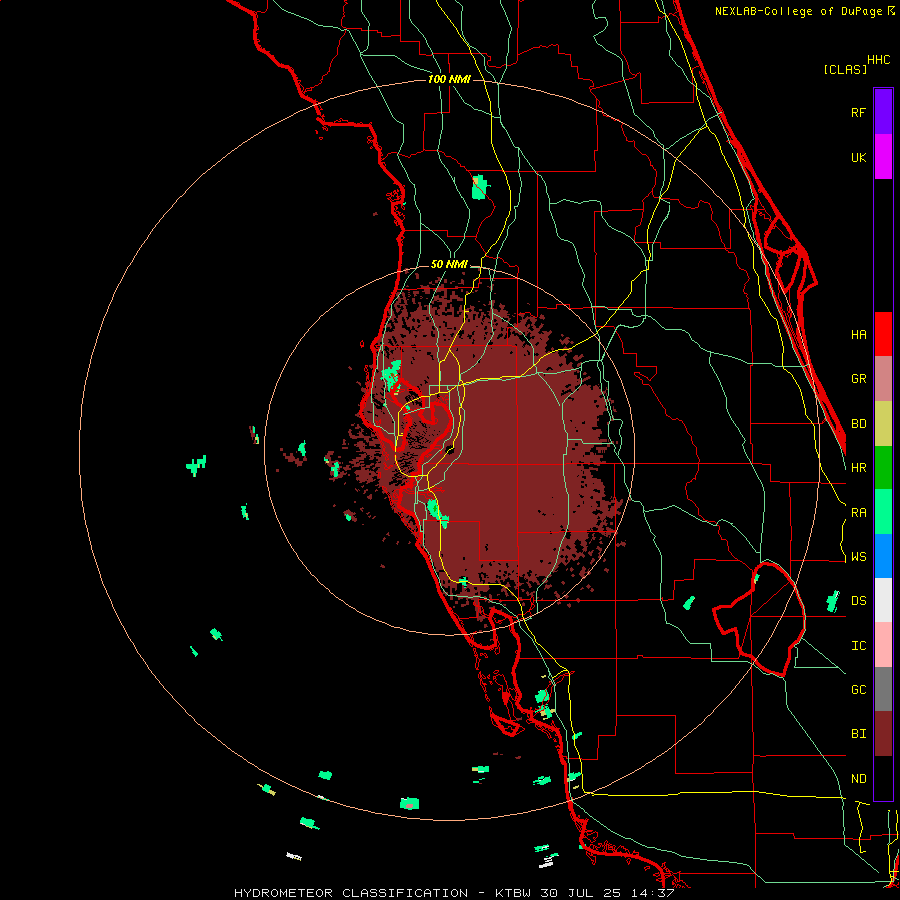
Task: Click the "HA" legend label
Action: tap(859, 335)
